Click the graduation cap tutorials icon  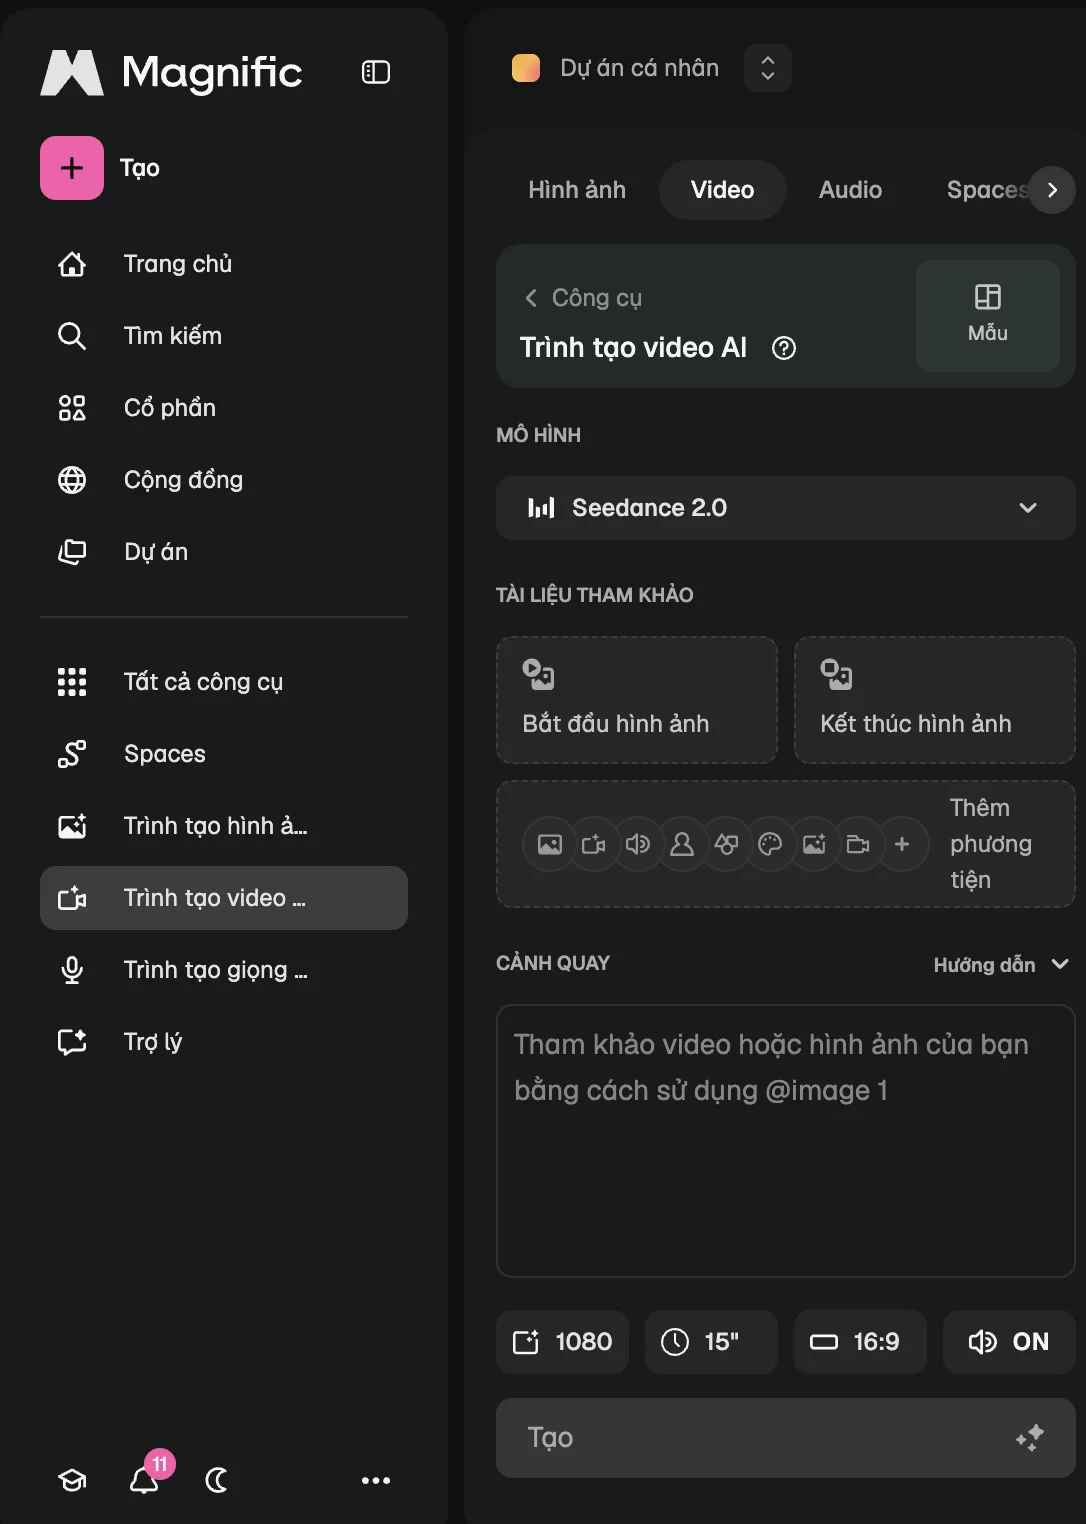point(72,1480)
